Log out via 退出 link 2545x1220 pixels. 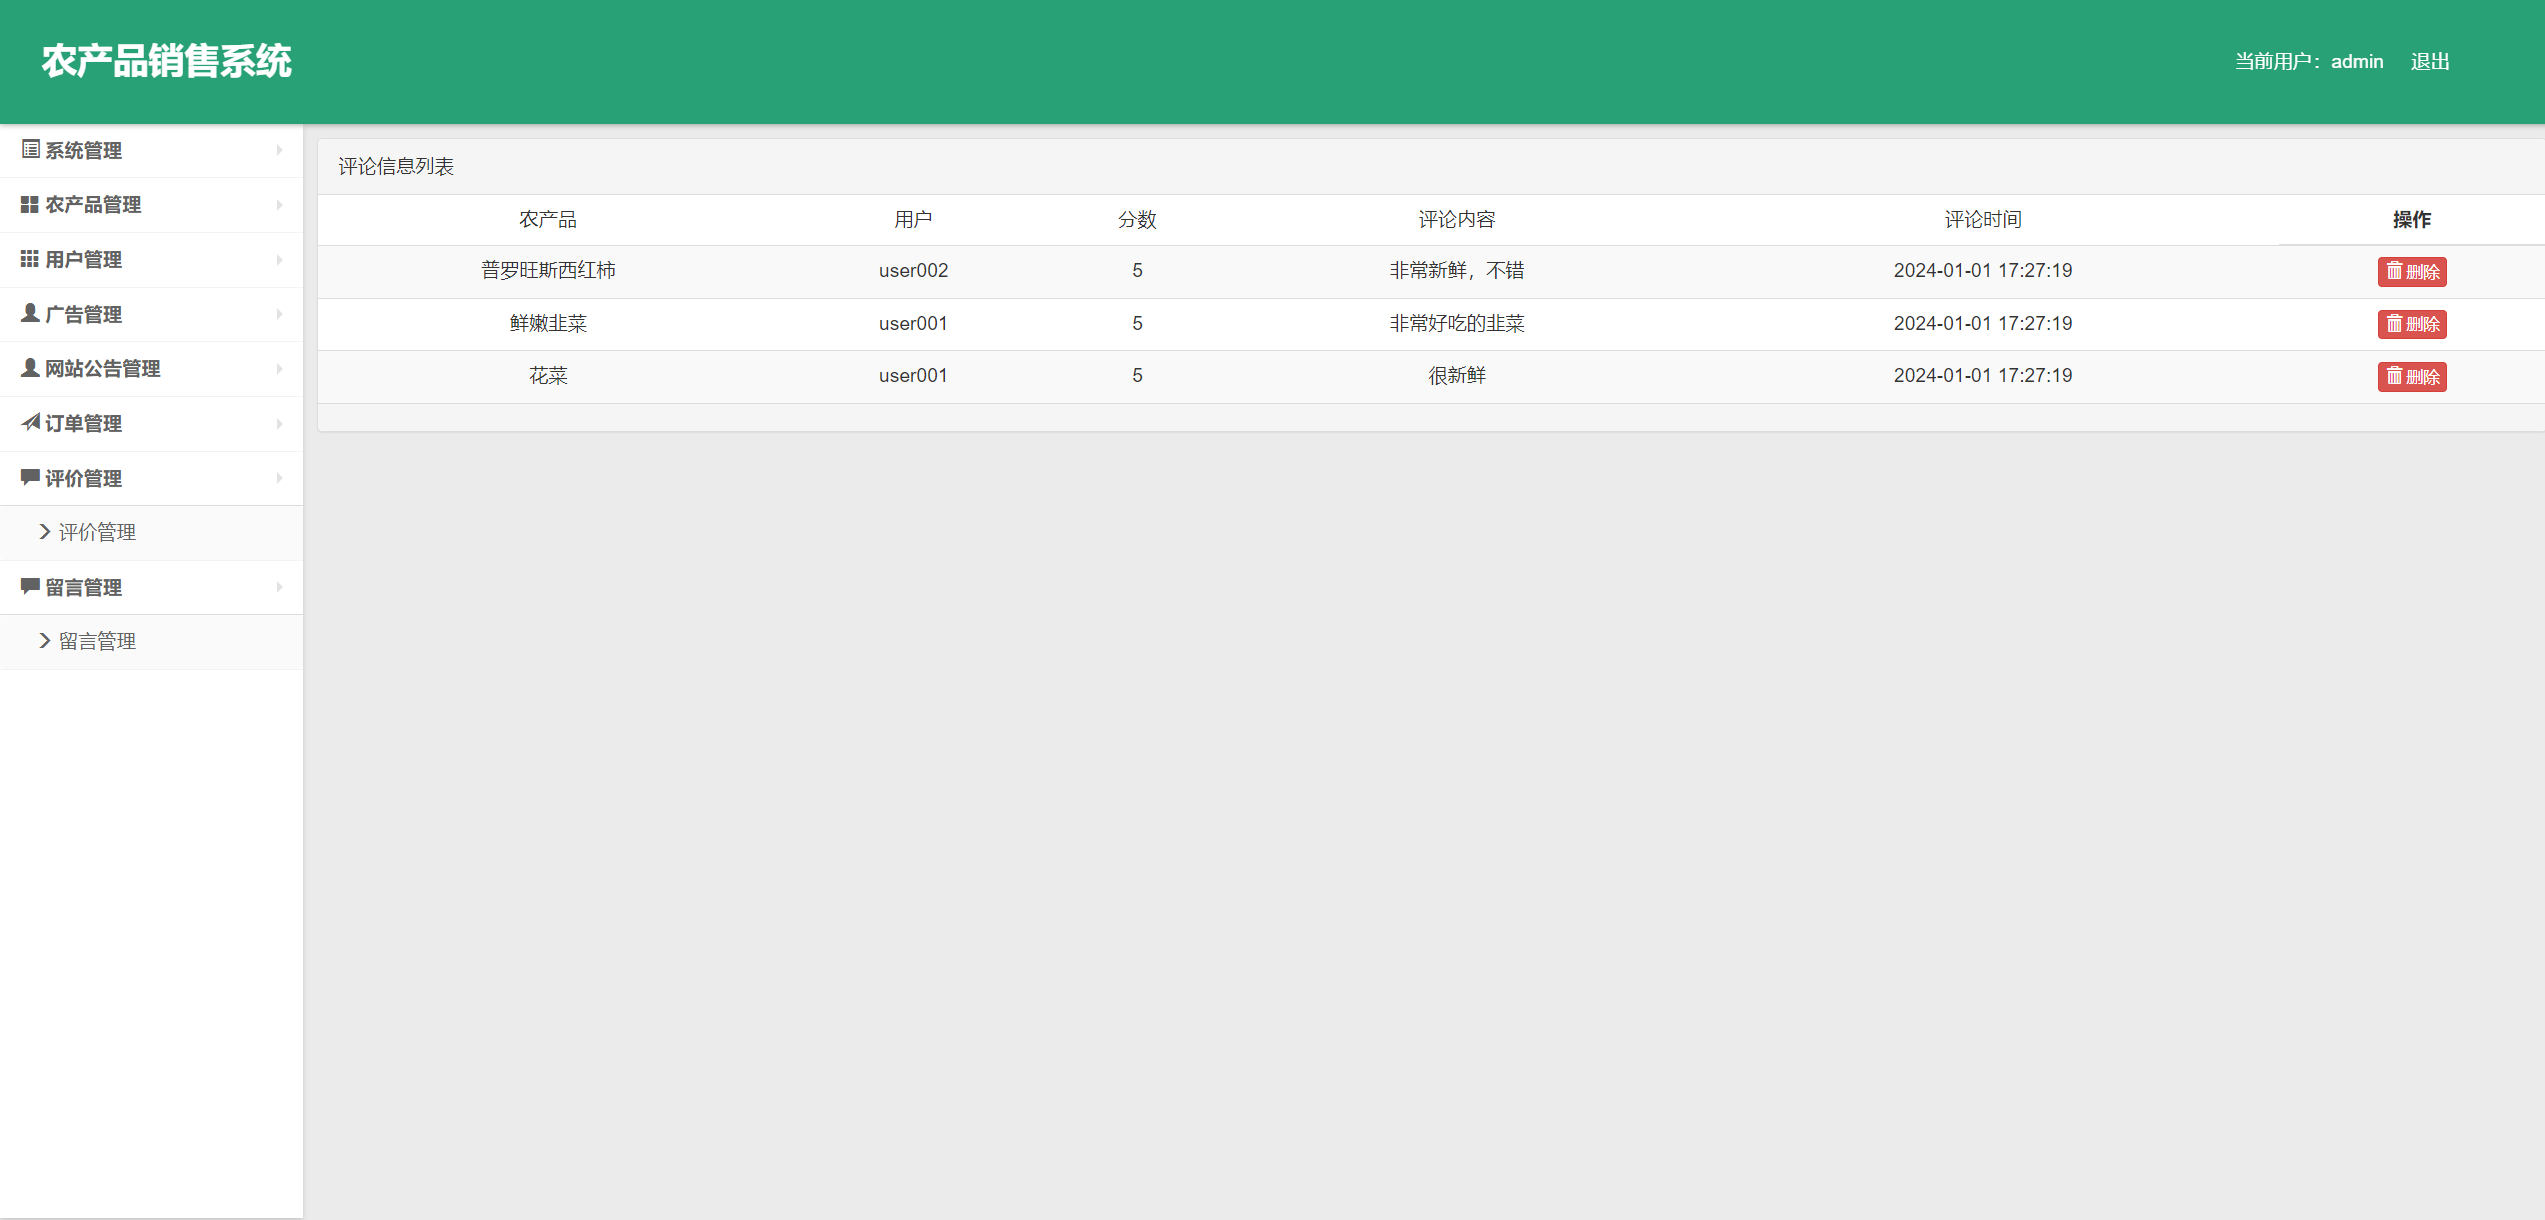(2429, 62)
